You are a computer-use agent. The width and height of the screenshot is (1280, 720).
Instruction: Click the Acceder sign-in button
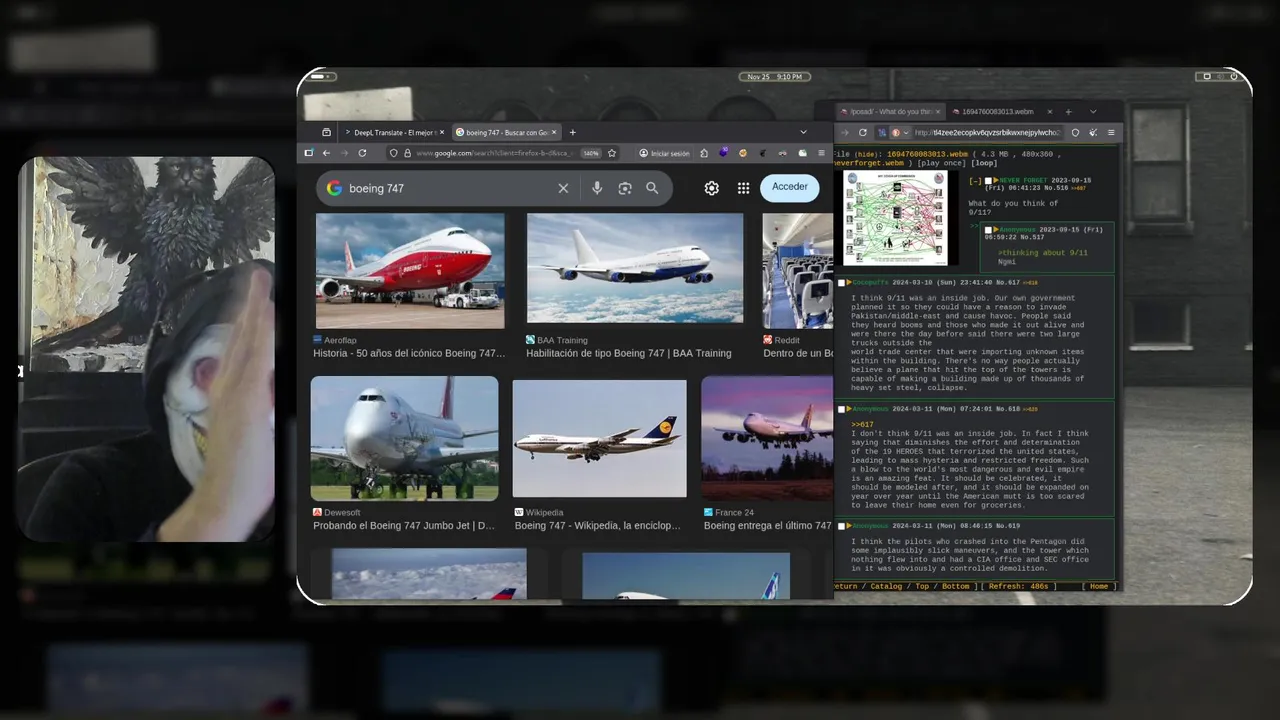[789, 187]
